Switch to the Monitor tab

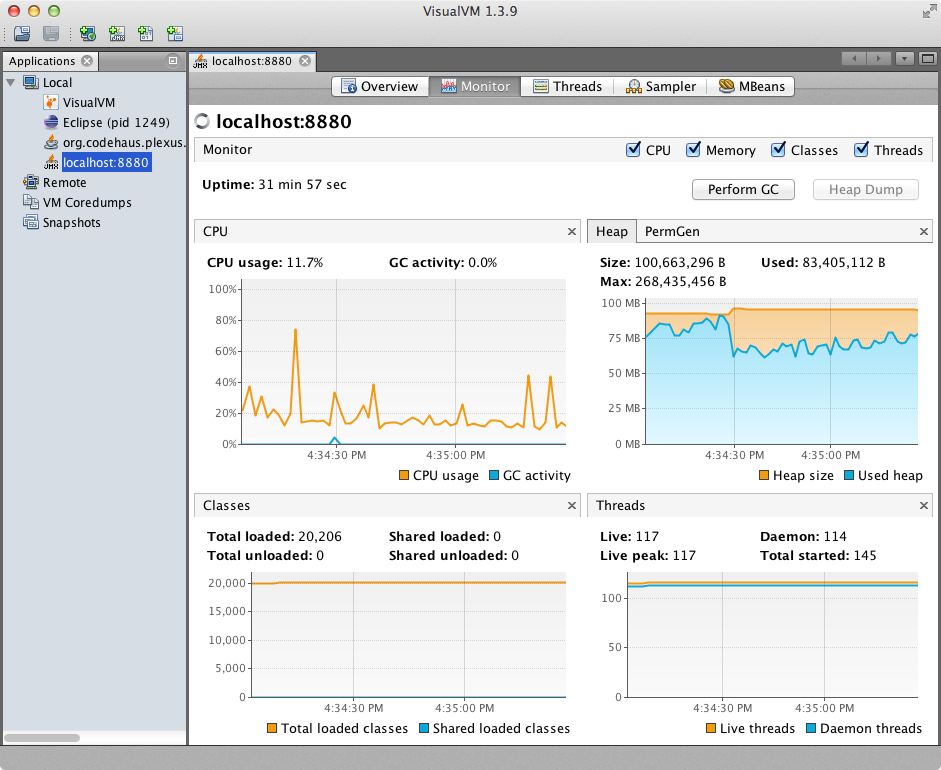(x=475, y=86)
